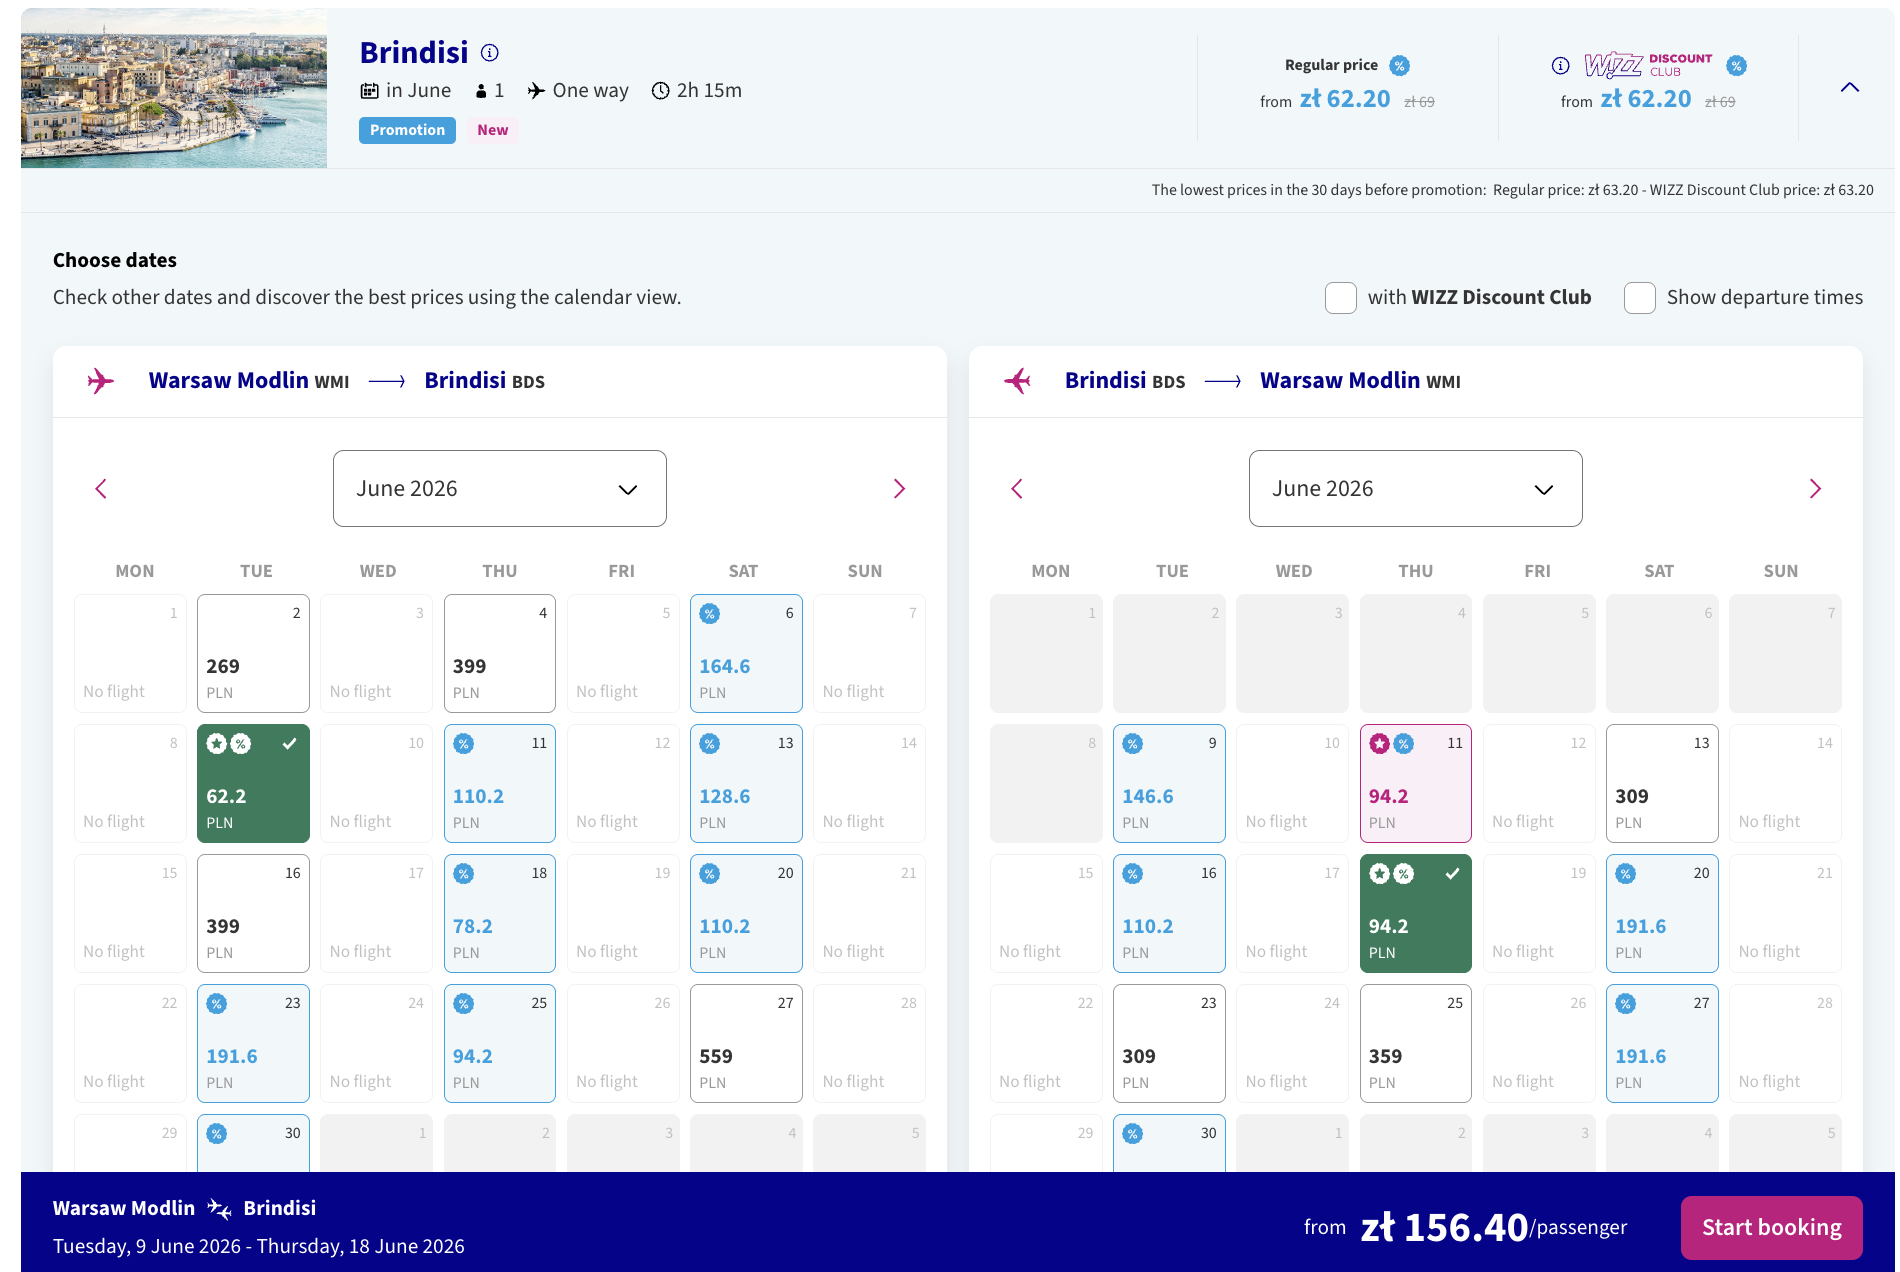Click the Brindisi city photo thumbnail
Screen dimensions: 1900x1272
pos(174,88)
